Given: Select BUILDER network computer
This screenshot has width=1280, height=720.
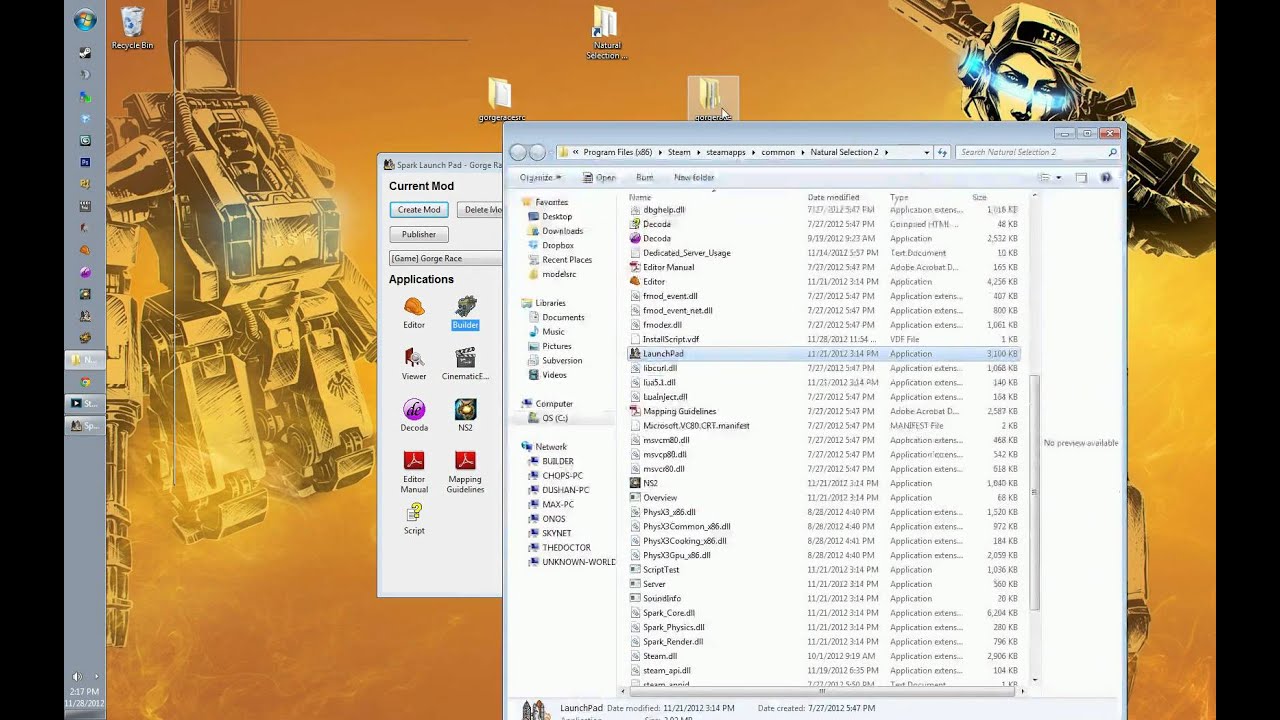Looking at the screenshot, I should [557, 461].
